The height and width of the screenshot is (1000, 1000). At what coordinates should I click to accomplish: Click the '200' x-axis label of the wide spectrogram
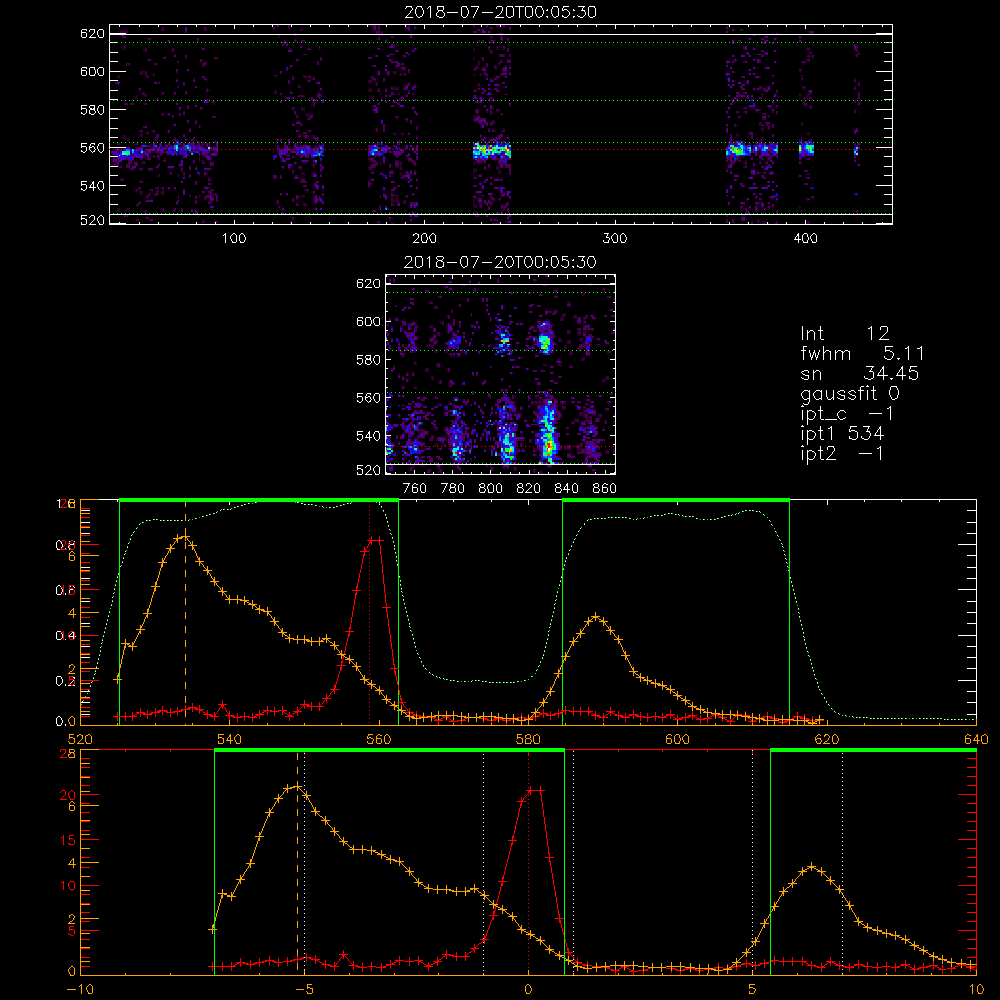click(x=424, y=239)
